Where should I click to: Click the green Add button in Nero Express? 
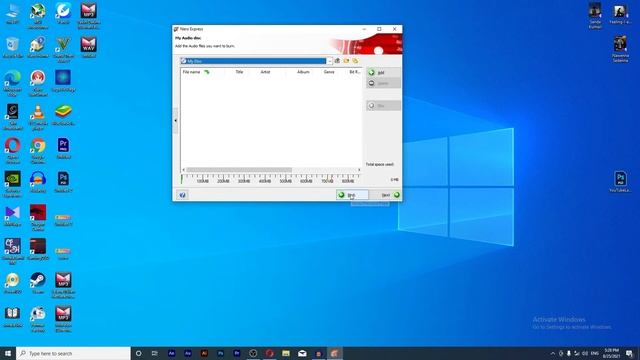point(383,72)
